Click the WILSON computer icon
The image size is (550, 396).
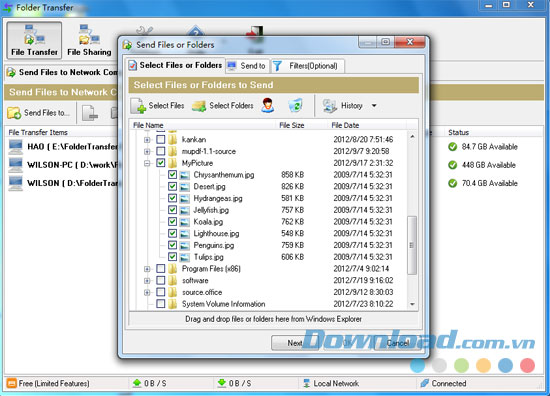(x=16, y=183)
